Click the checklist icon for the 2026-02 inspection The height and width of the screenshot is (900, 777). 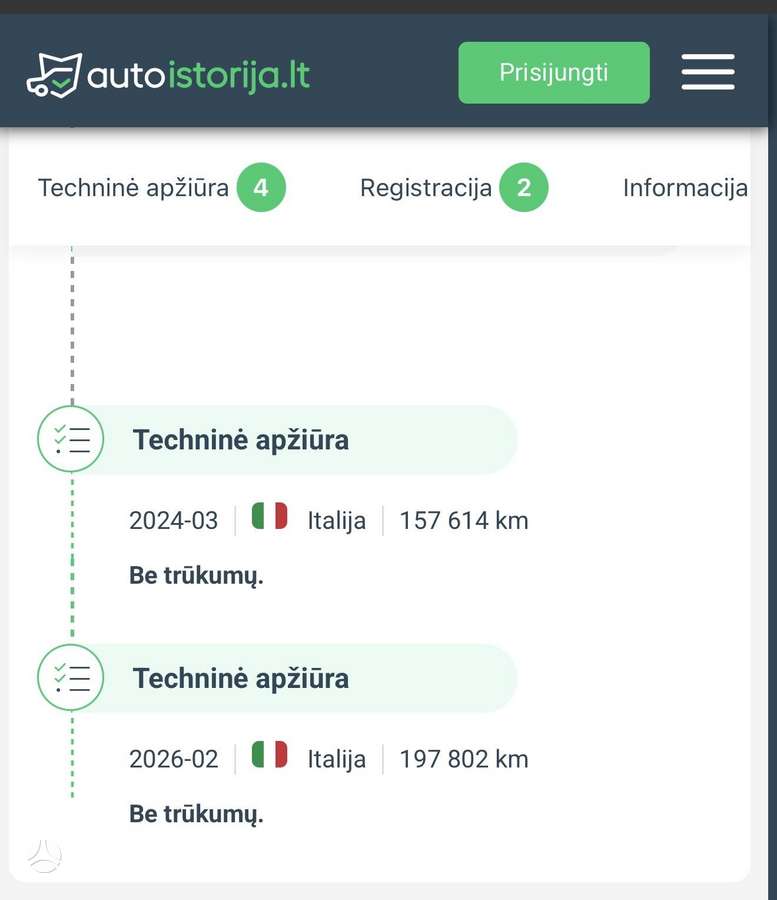pyautogui.click(x=71, y=677)
